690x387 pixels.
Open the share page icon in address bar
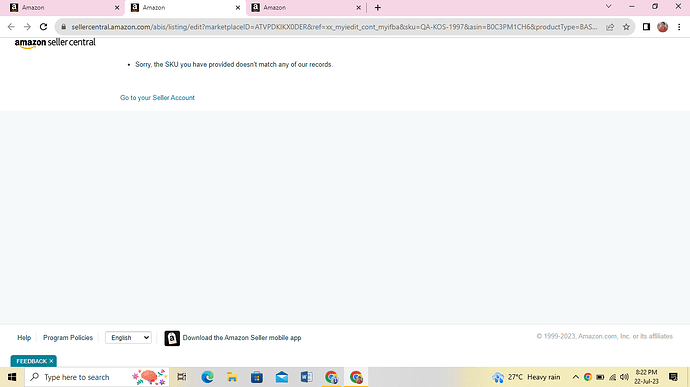coord(610,27)
